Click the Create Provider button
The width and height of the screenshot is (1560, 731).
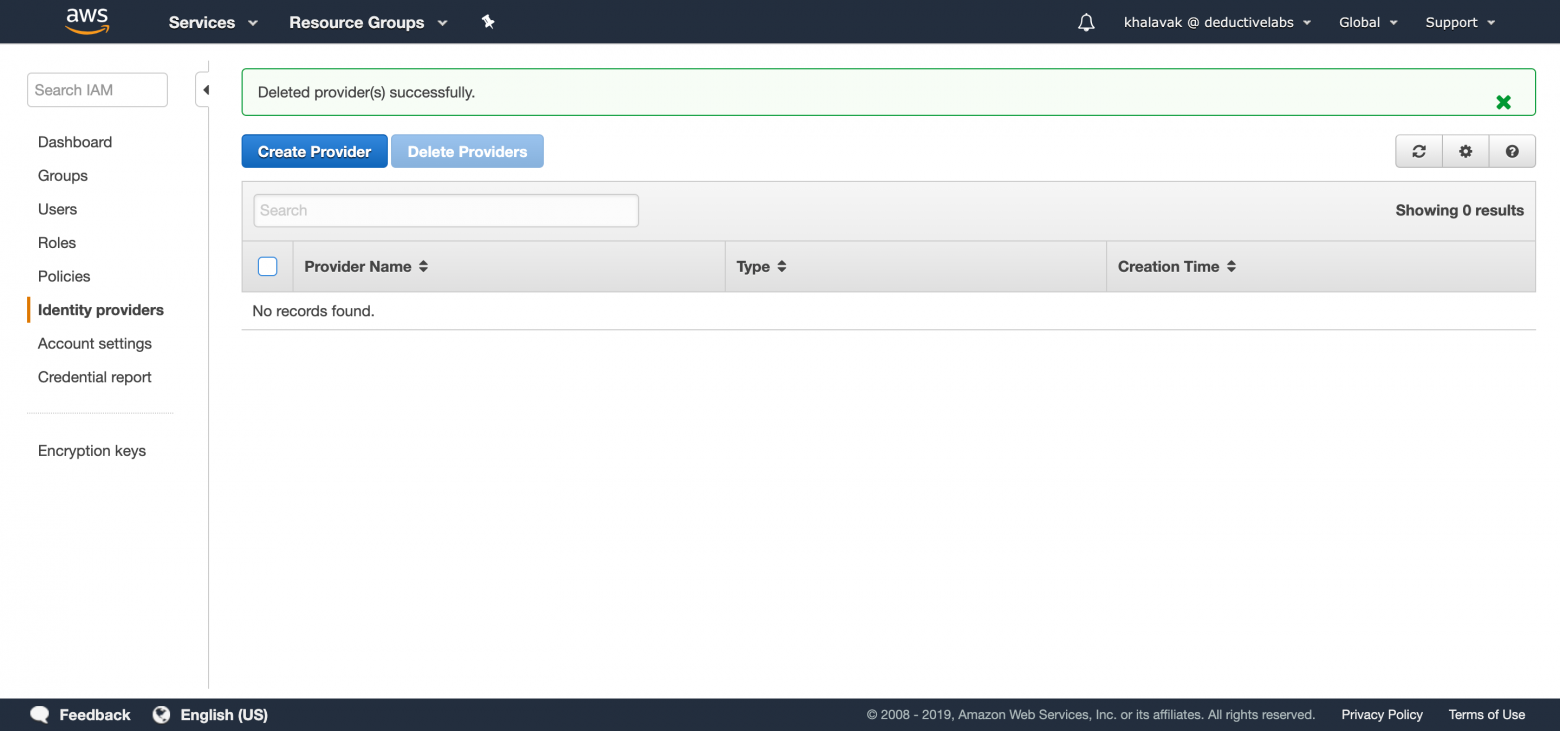[x=314, y=151]
